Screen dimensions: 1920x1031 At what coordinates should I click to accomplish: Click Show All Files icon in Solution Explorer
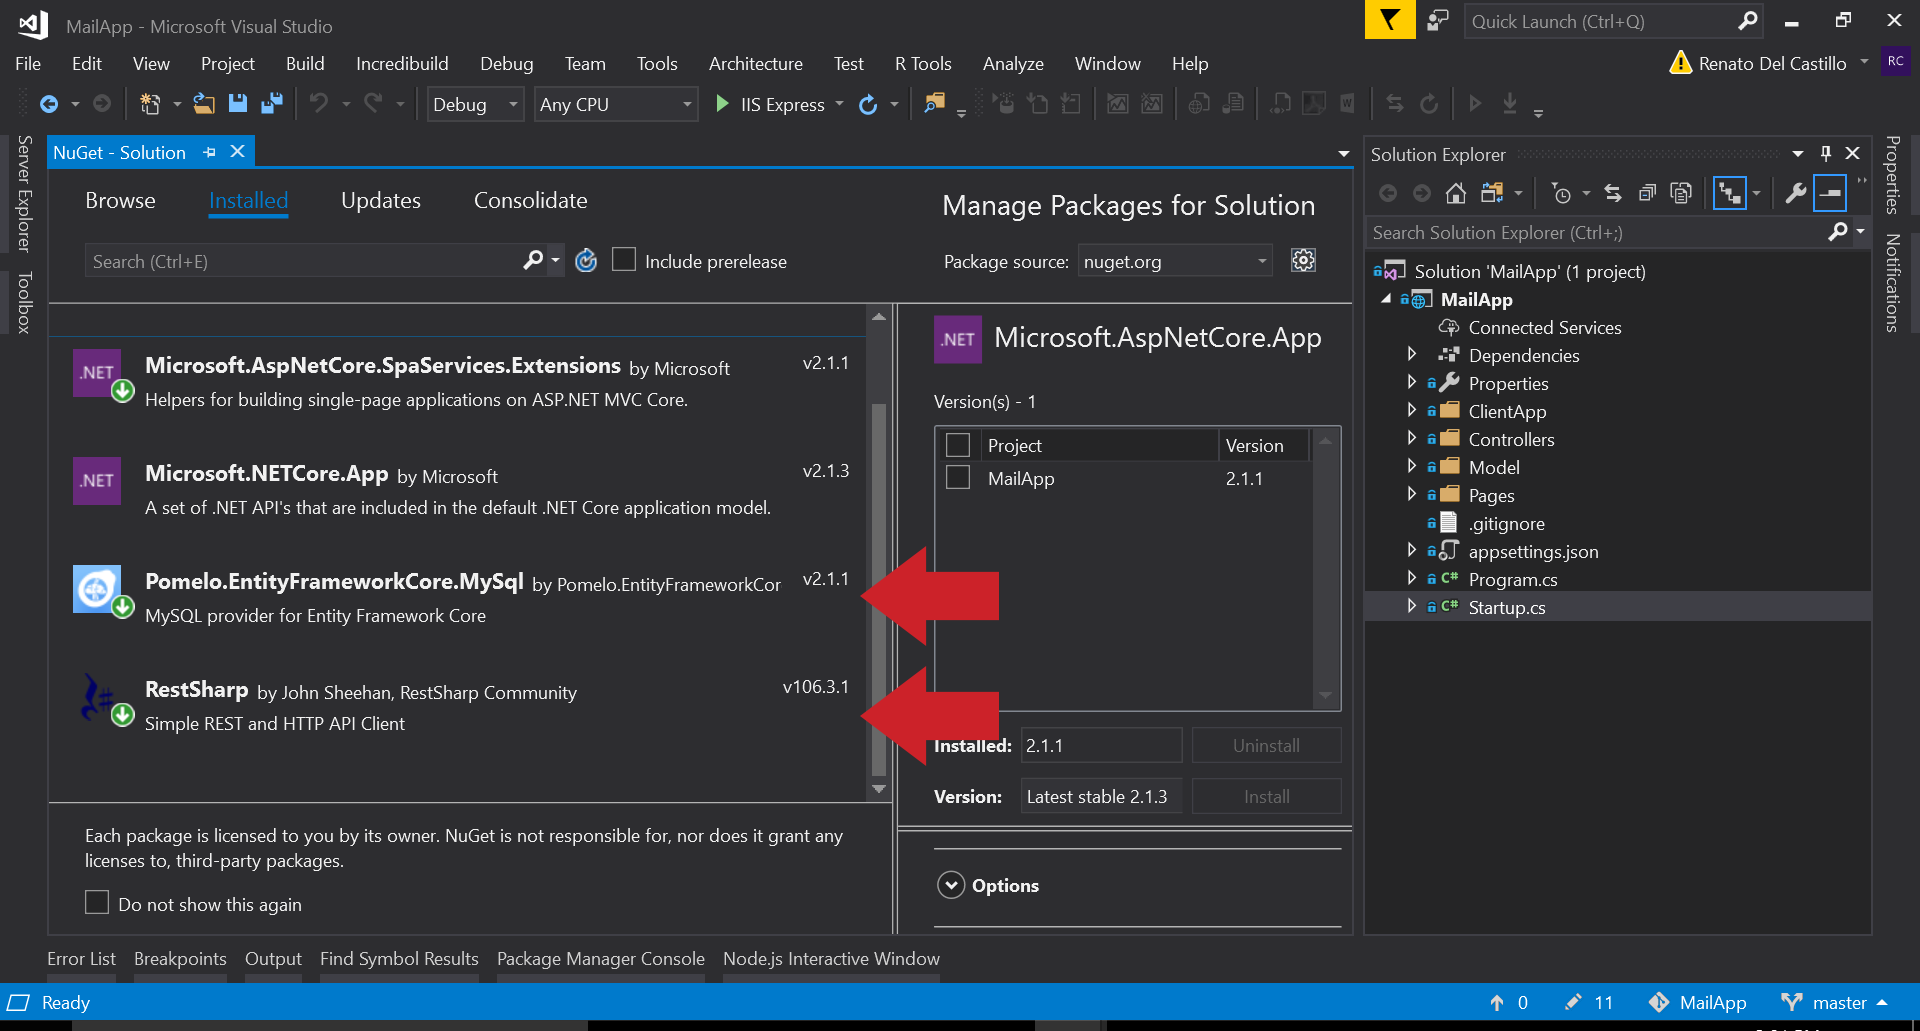tap(1681, 193)
